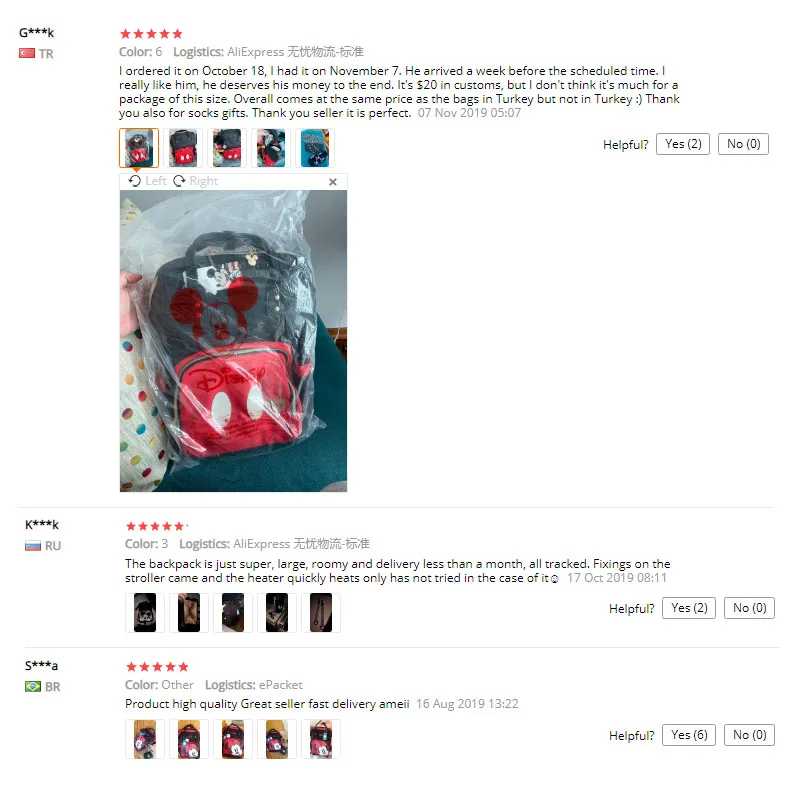
Task: Mark G***k's review helpful with Yes (2)
Action: point(683,144)
